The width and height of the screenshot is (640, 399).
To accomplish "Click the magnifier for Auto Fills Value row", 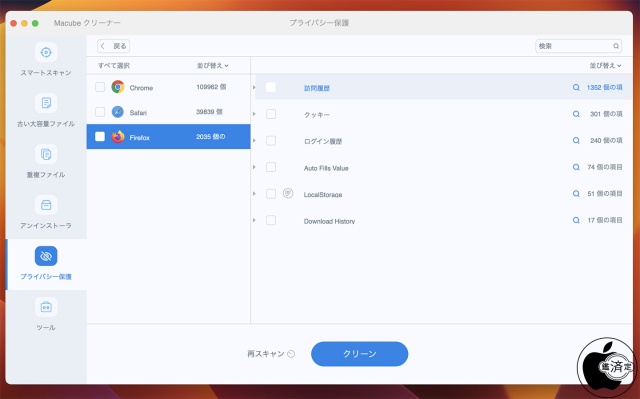I will coord(576,167).
